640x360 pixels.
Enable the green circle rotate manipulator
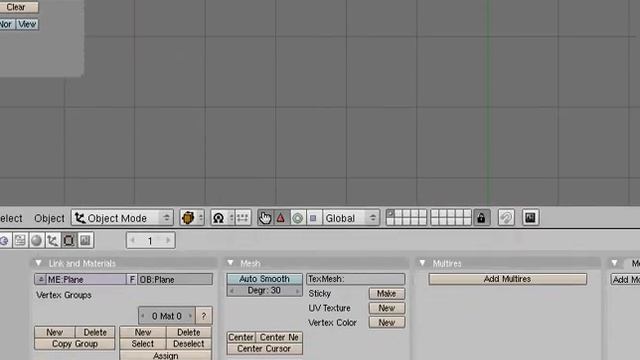point(298,218)
